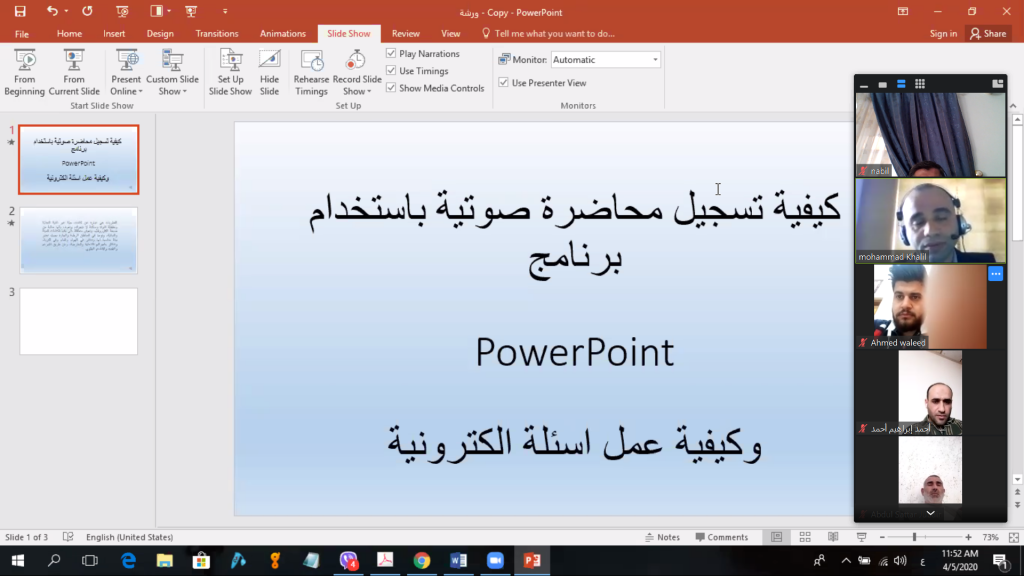Open Notes pane from status bar
1024x576 pixels.
[662, 537]
